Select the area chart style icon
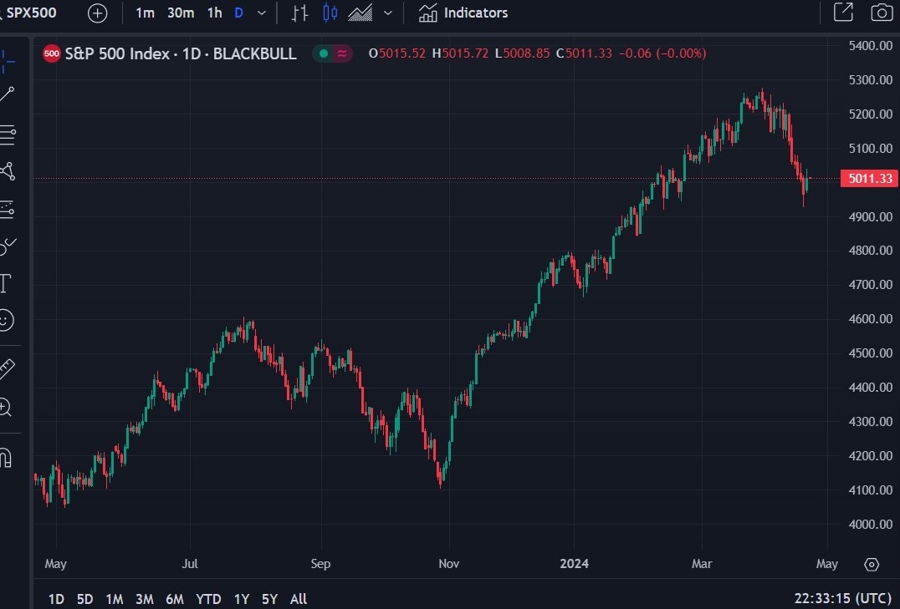This screenshot has width=900, height=609. tap(360, 13)
